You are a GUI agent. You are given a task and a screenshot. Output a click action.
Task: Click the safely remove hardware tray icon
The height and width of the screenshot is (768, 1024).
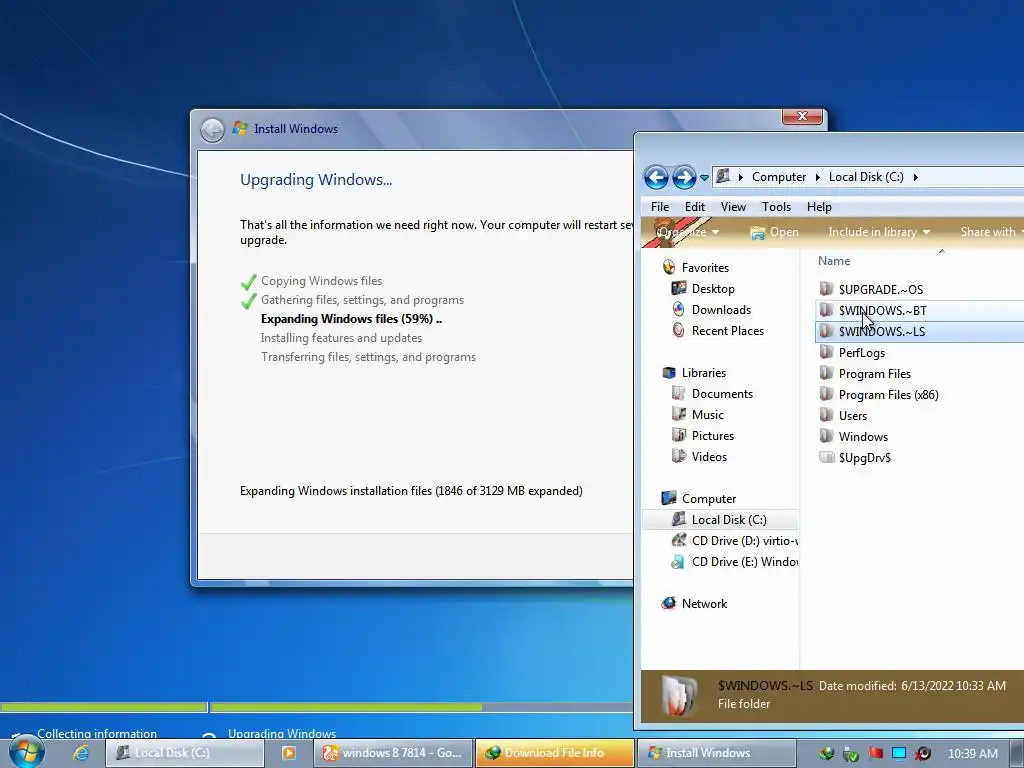click(851, 754)
